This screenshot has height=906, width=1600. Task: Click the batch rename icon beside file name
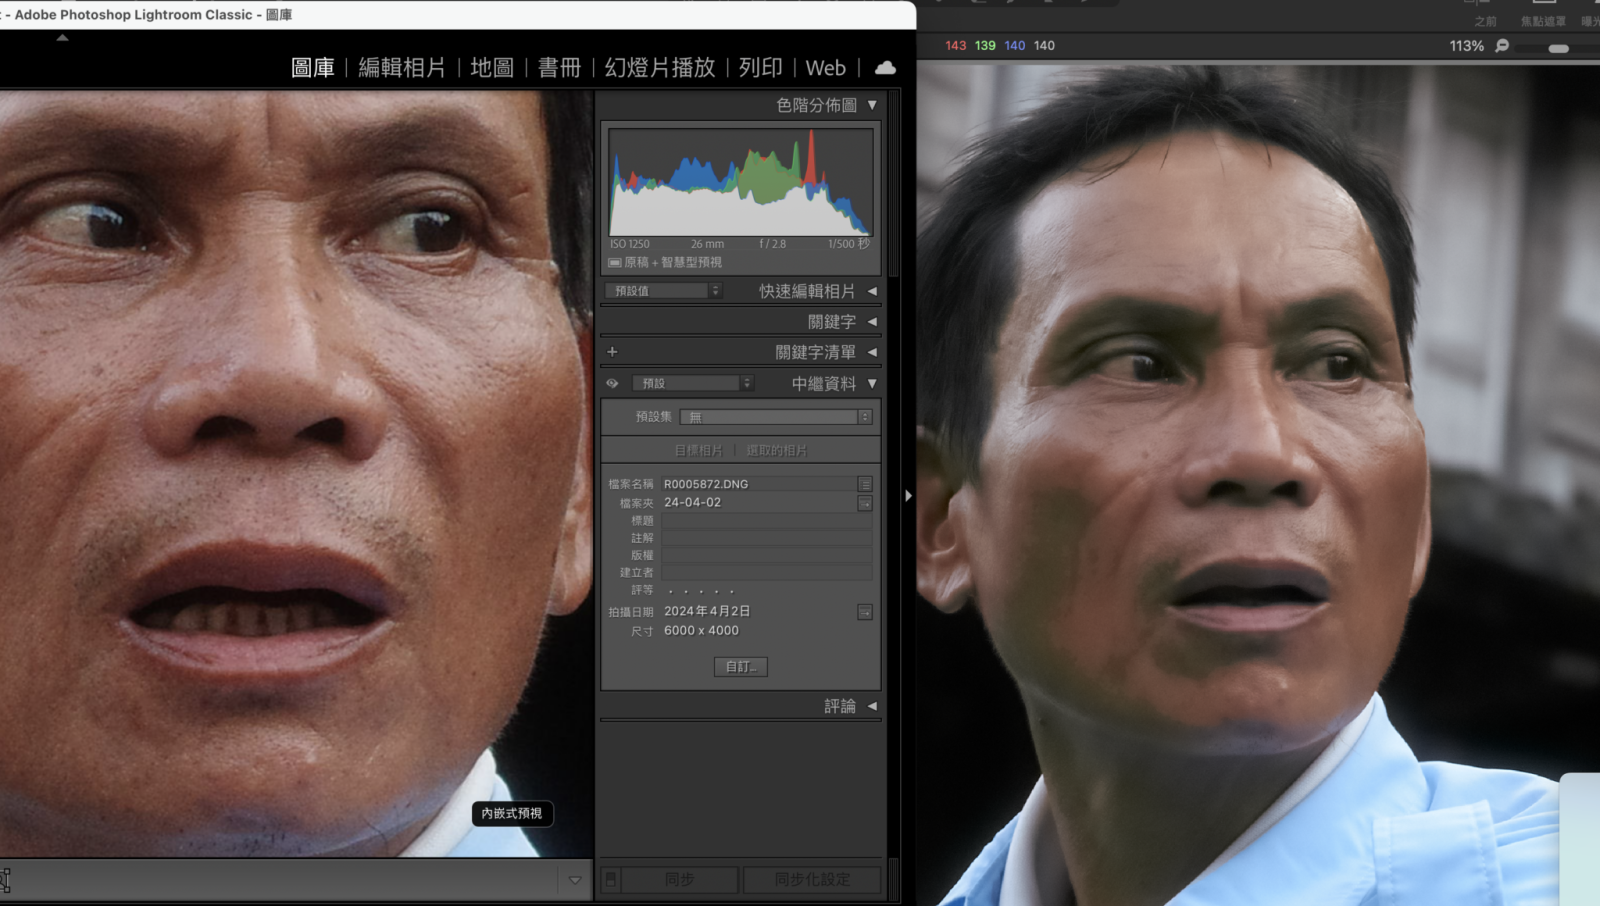click(x=865, y=484)
